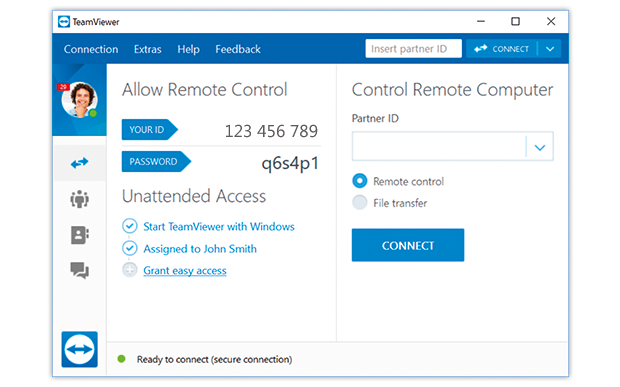Toggle Assigned to John Smith check

coord(129,248)
